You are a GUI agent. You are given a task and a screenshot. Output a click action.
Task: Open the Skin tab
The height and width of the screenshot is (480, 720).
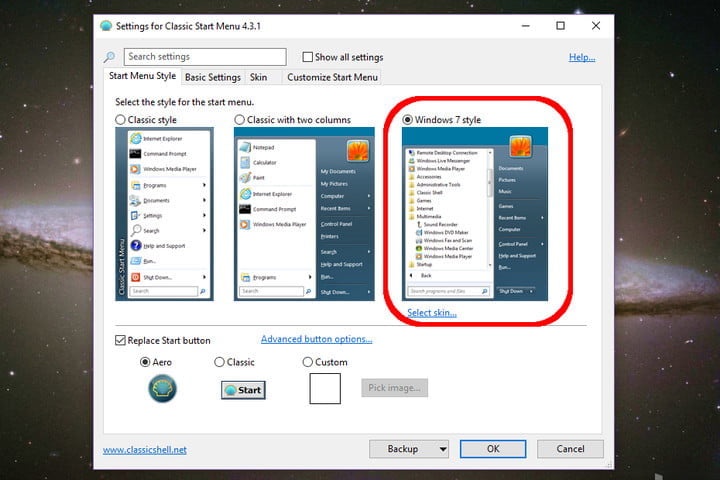point(259,77)
